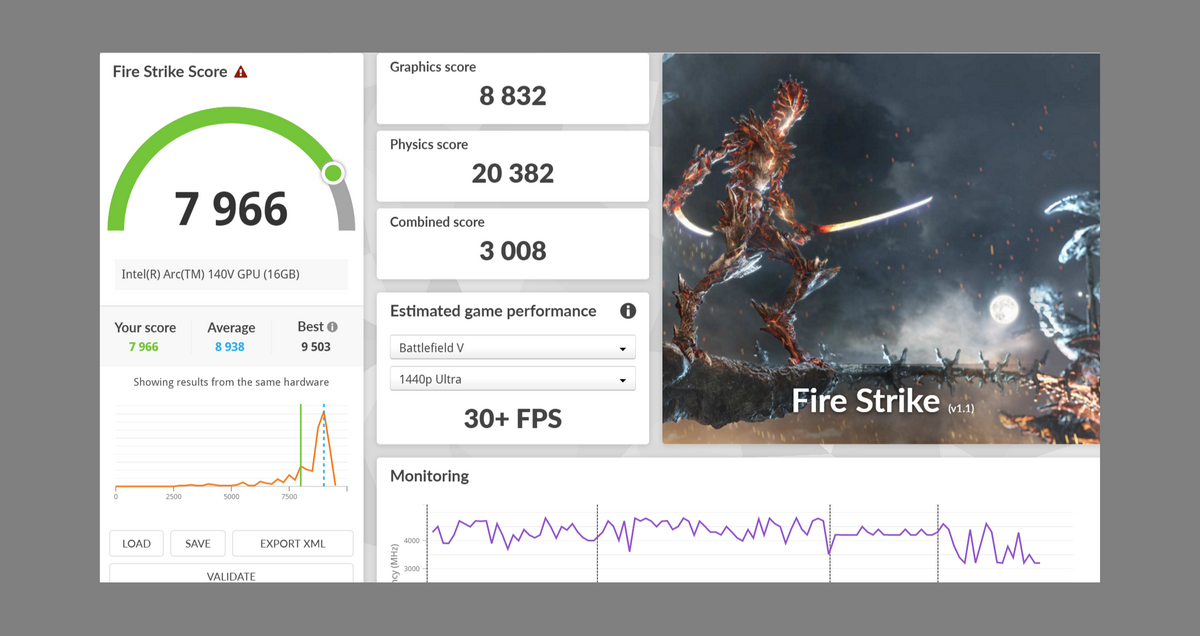1200x636 pixels.
Task: Click the Physics score value 20 382
Action: (x=513, y=173)
